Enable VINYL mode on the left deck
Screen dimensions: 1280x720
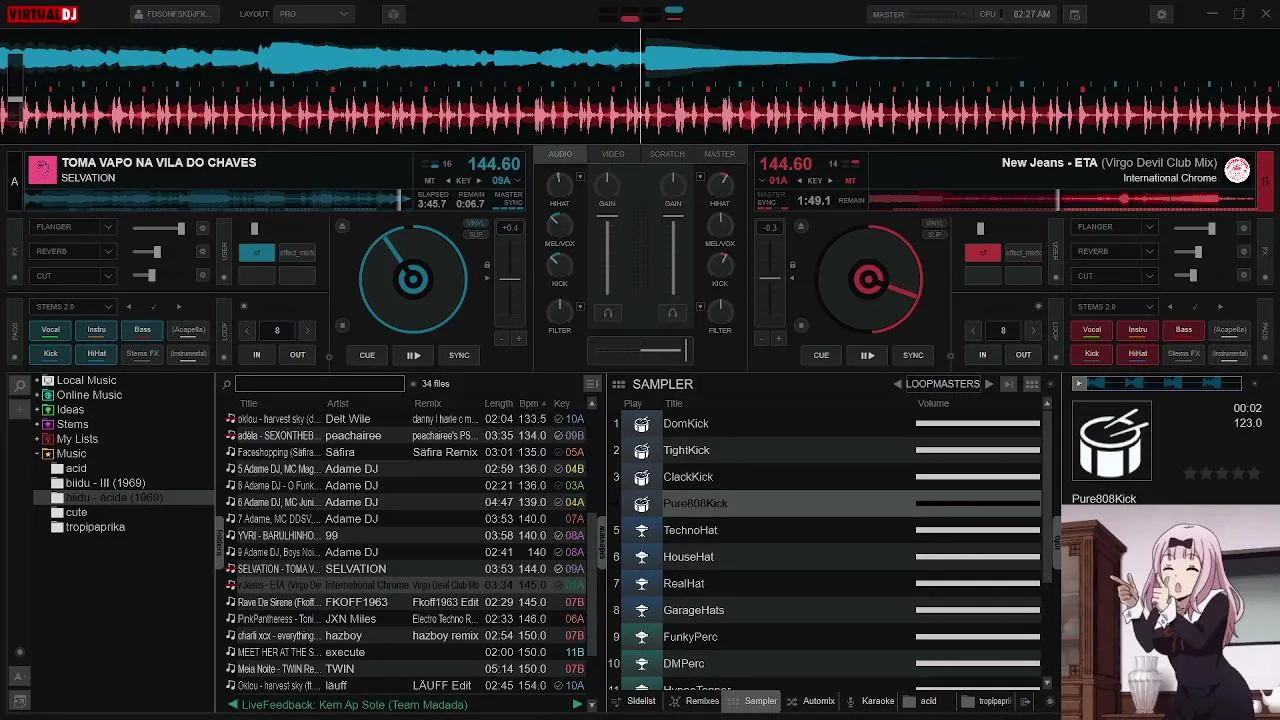476,224
